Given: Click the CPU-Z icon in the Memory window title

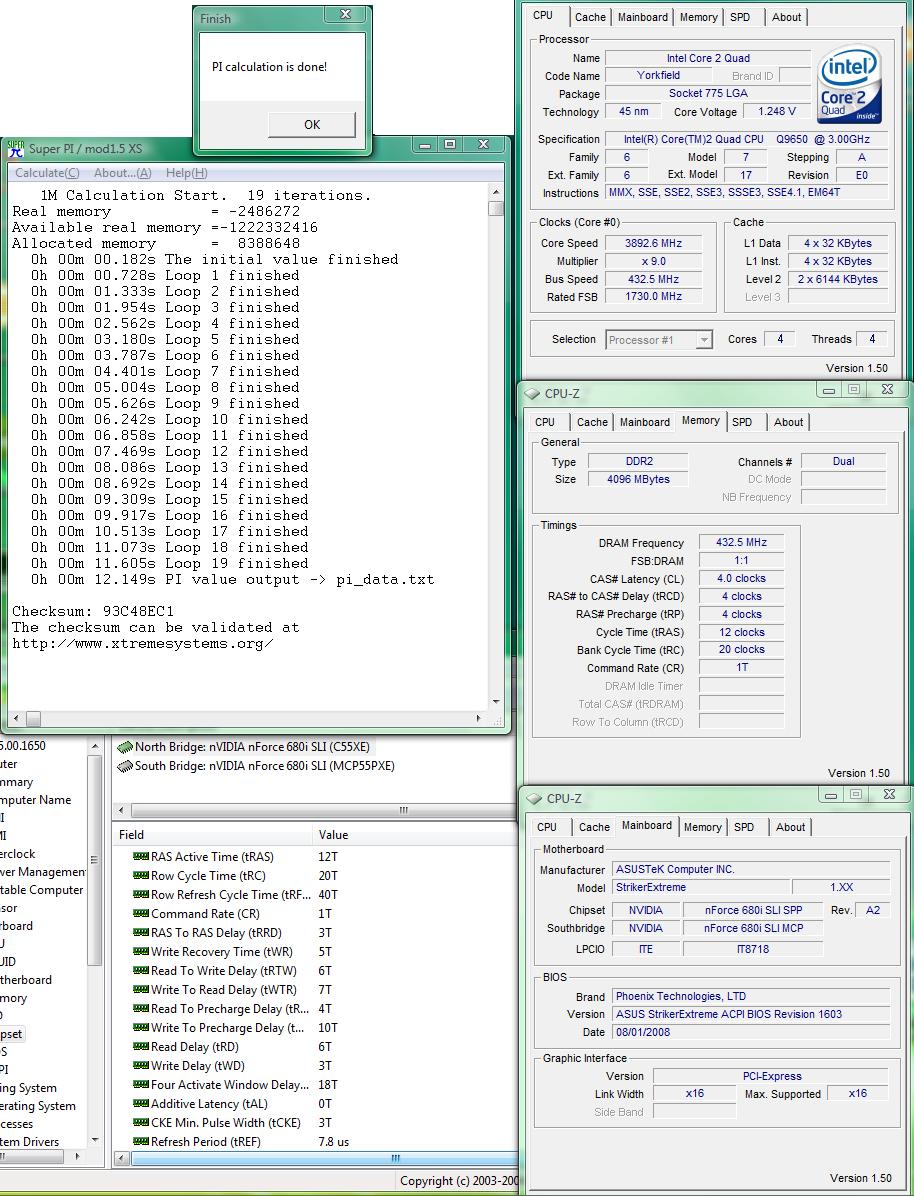Looking at the screenshot, I should point(533,394).
